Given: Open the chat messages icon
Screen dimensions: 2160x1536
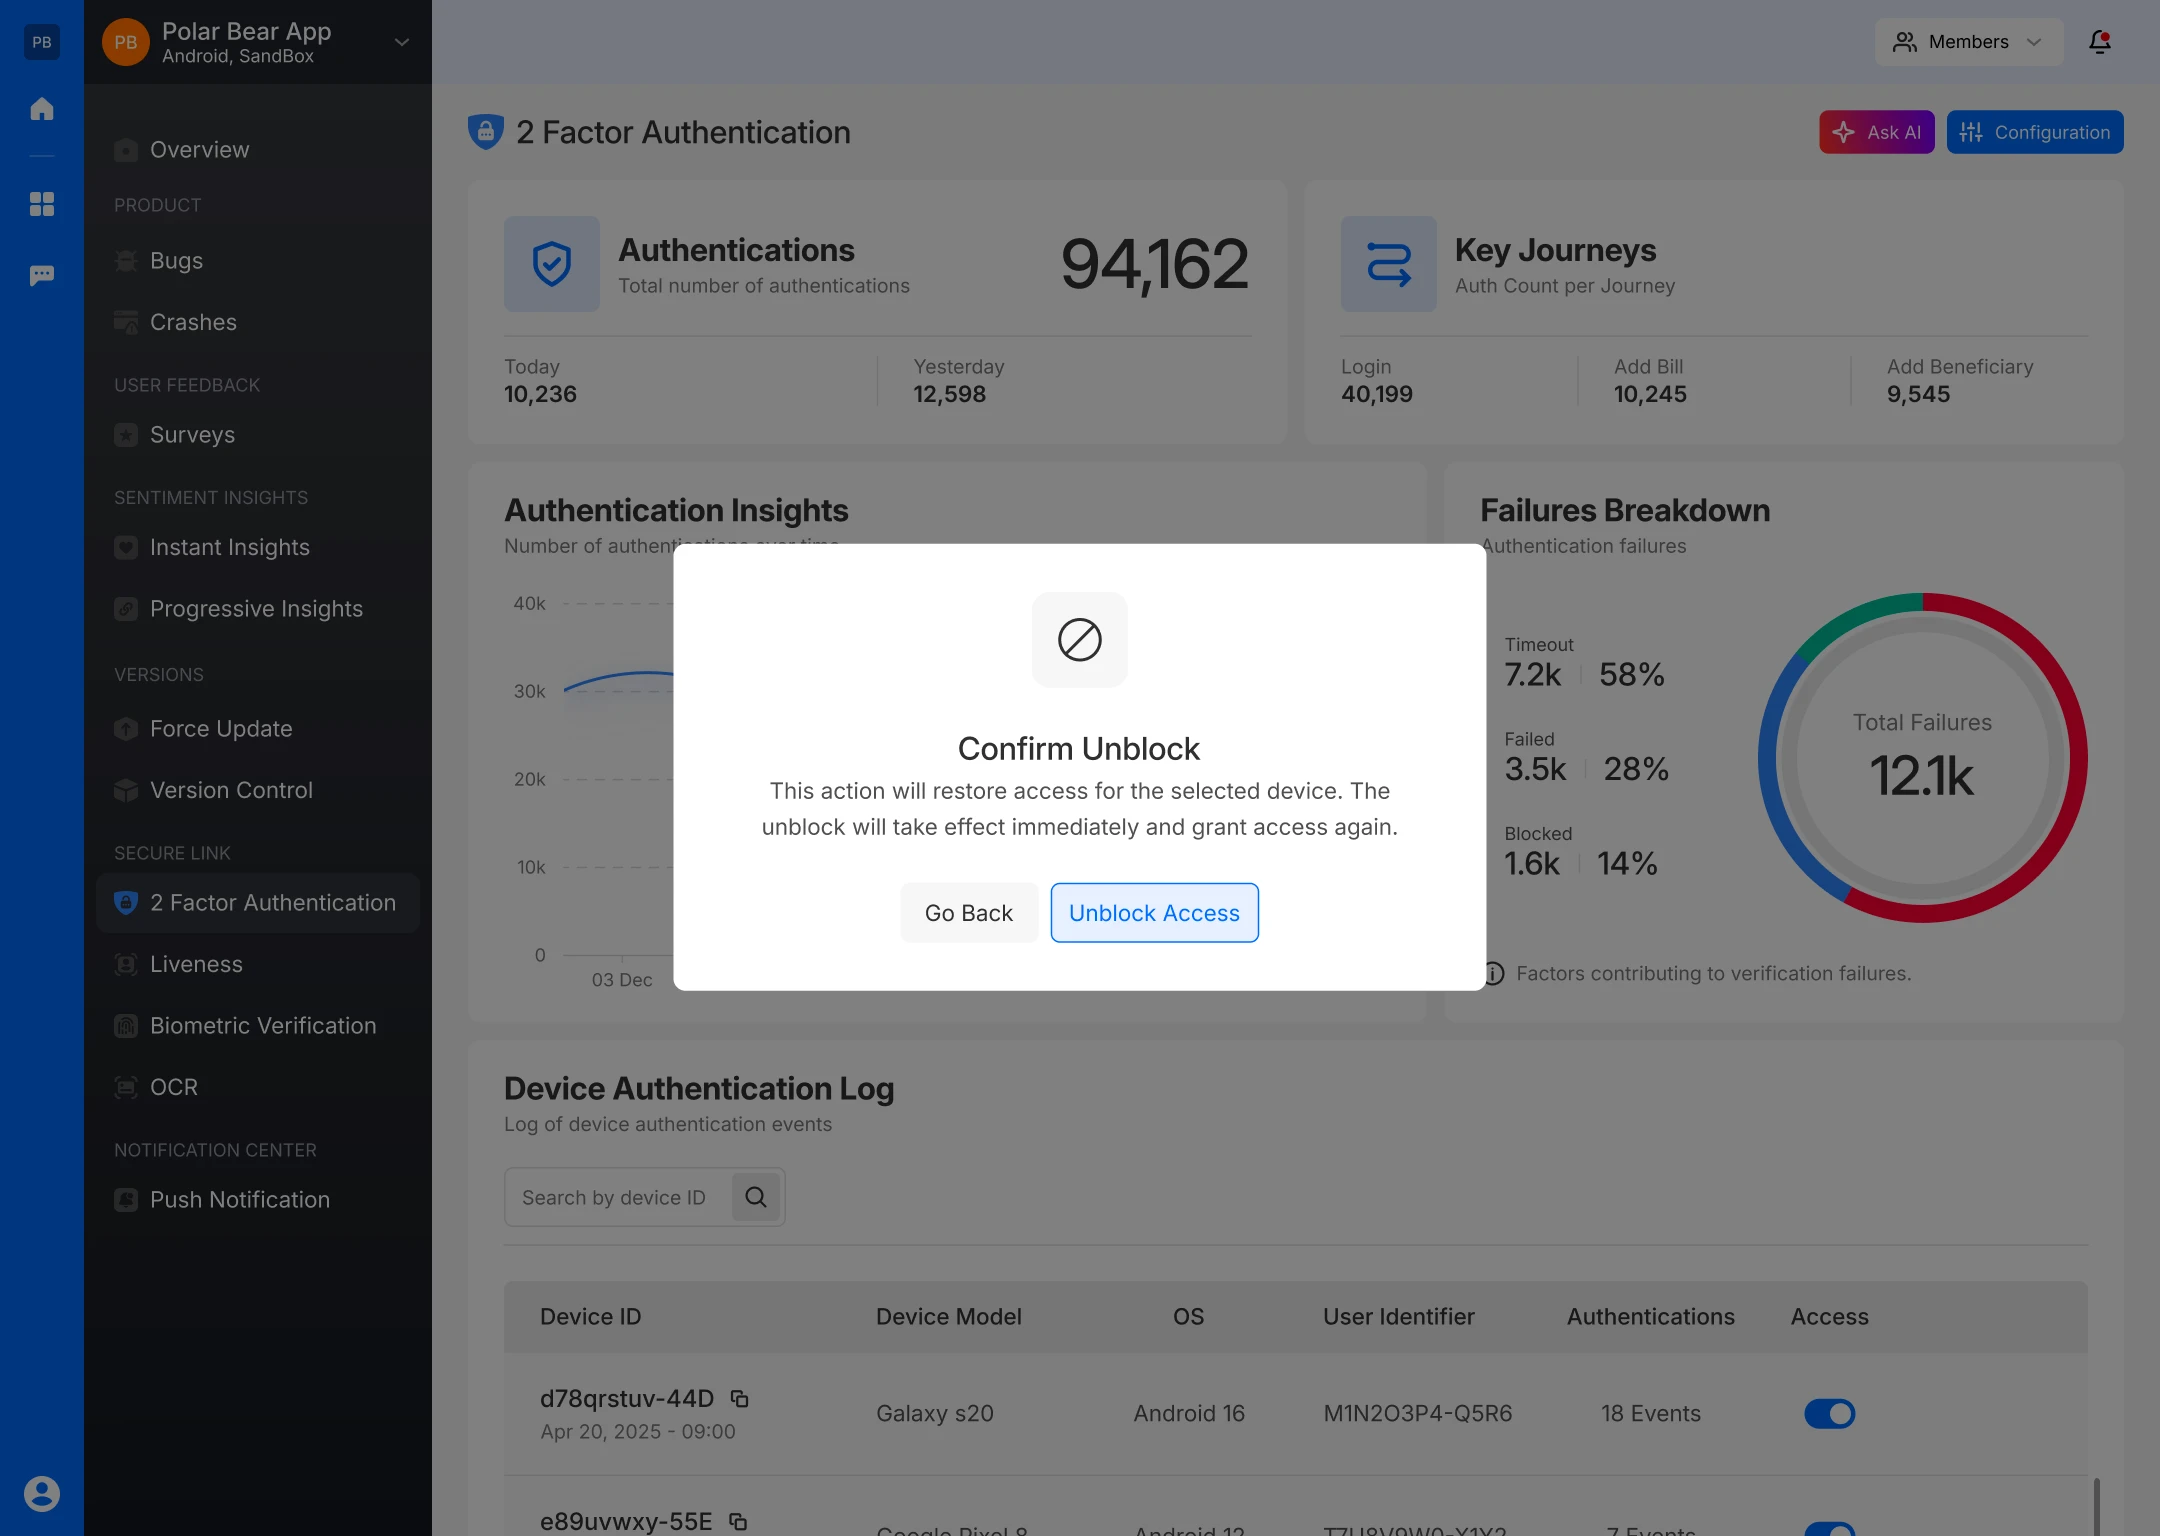Looking at the screenshot, I should coord(42,275).
